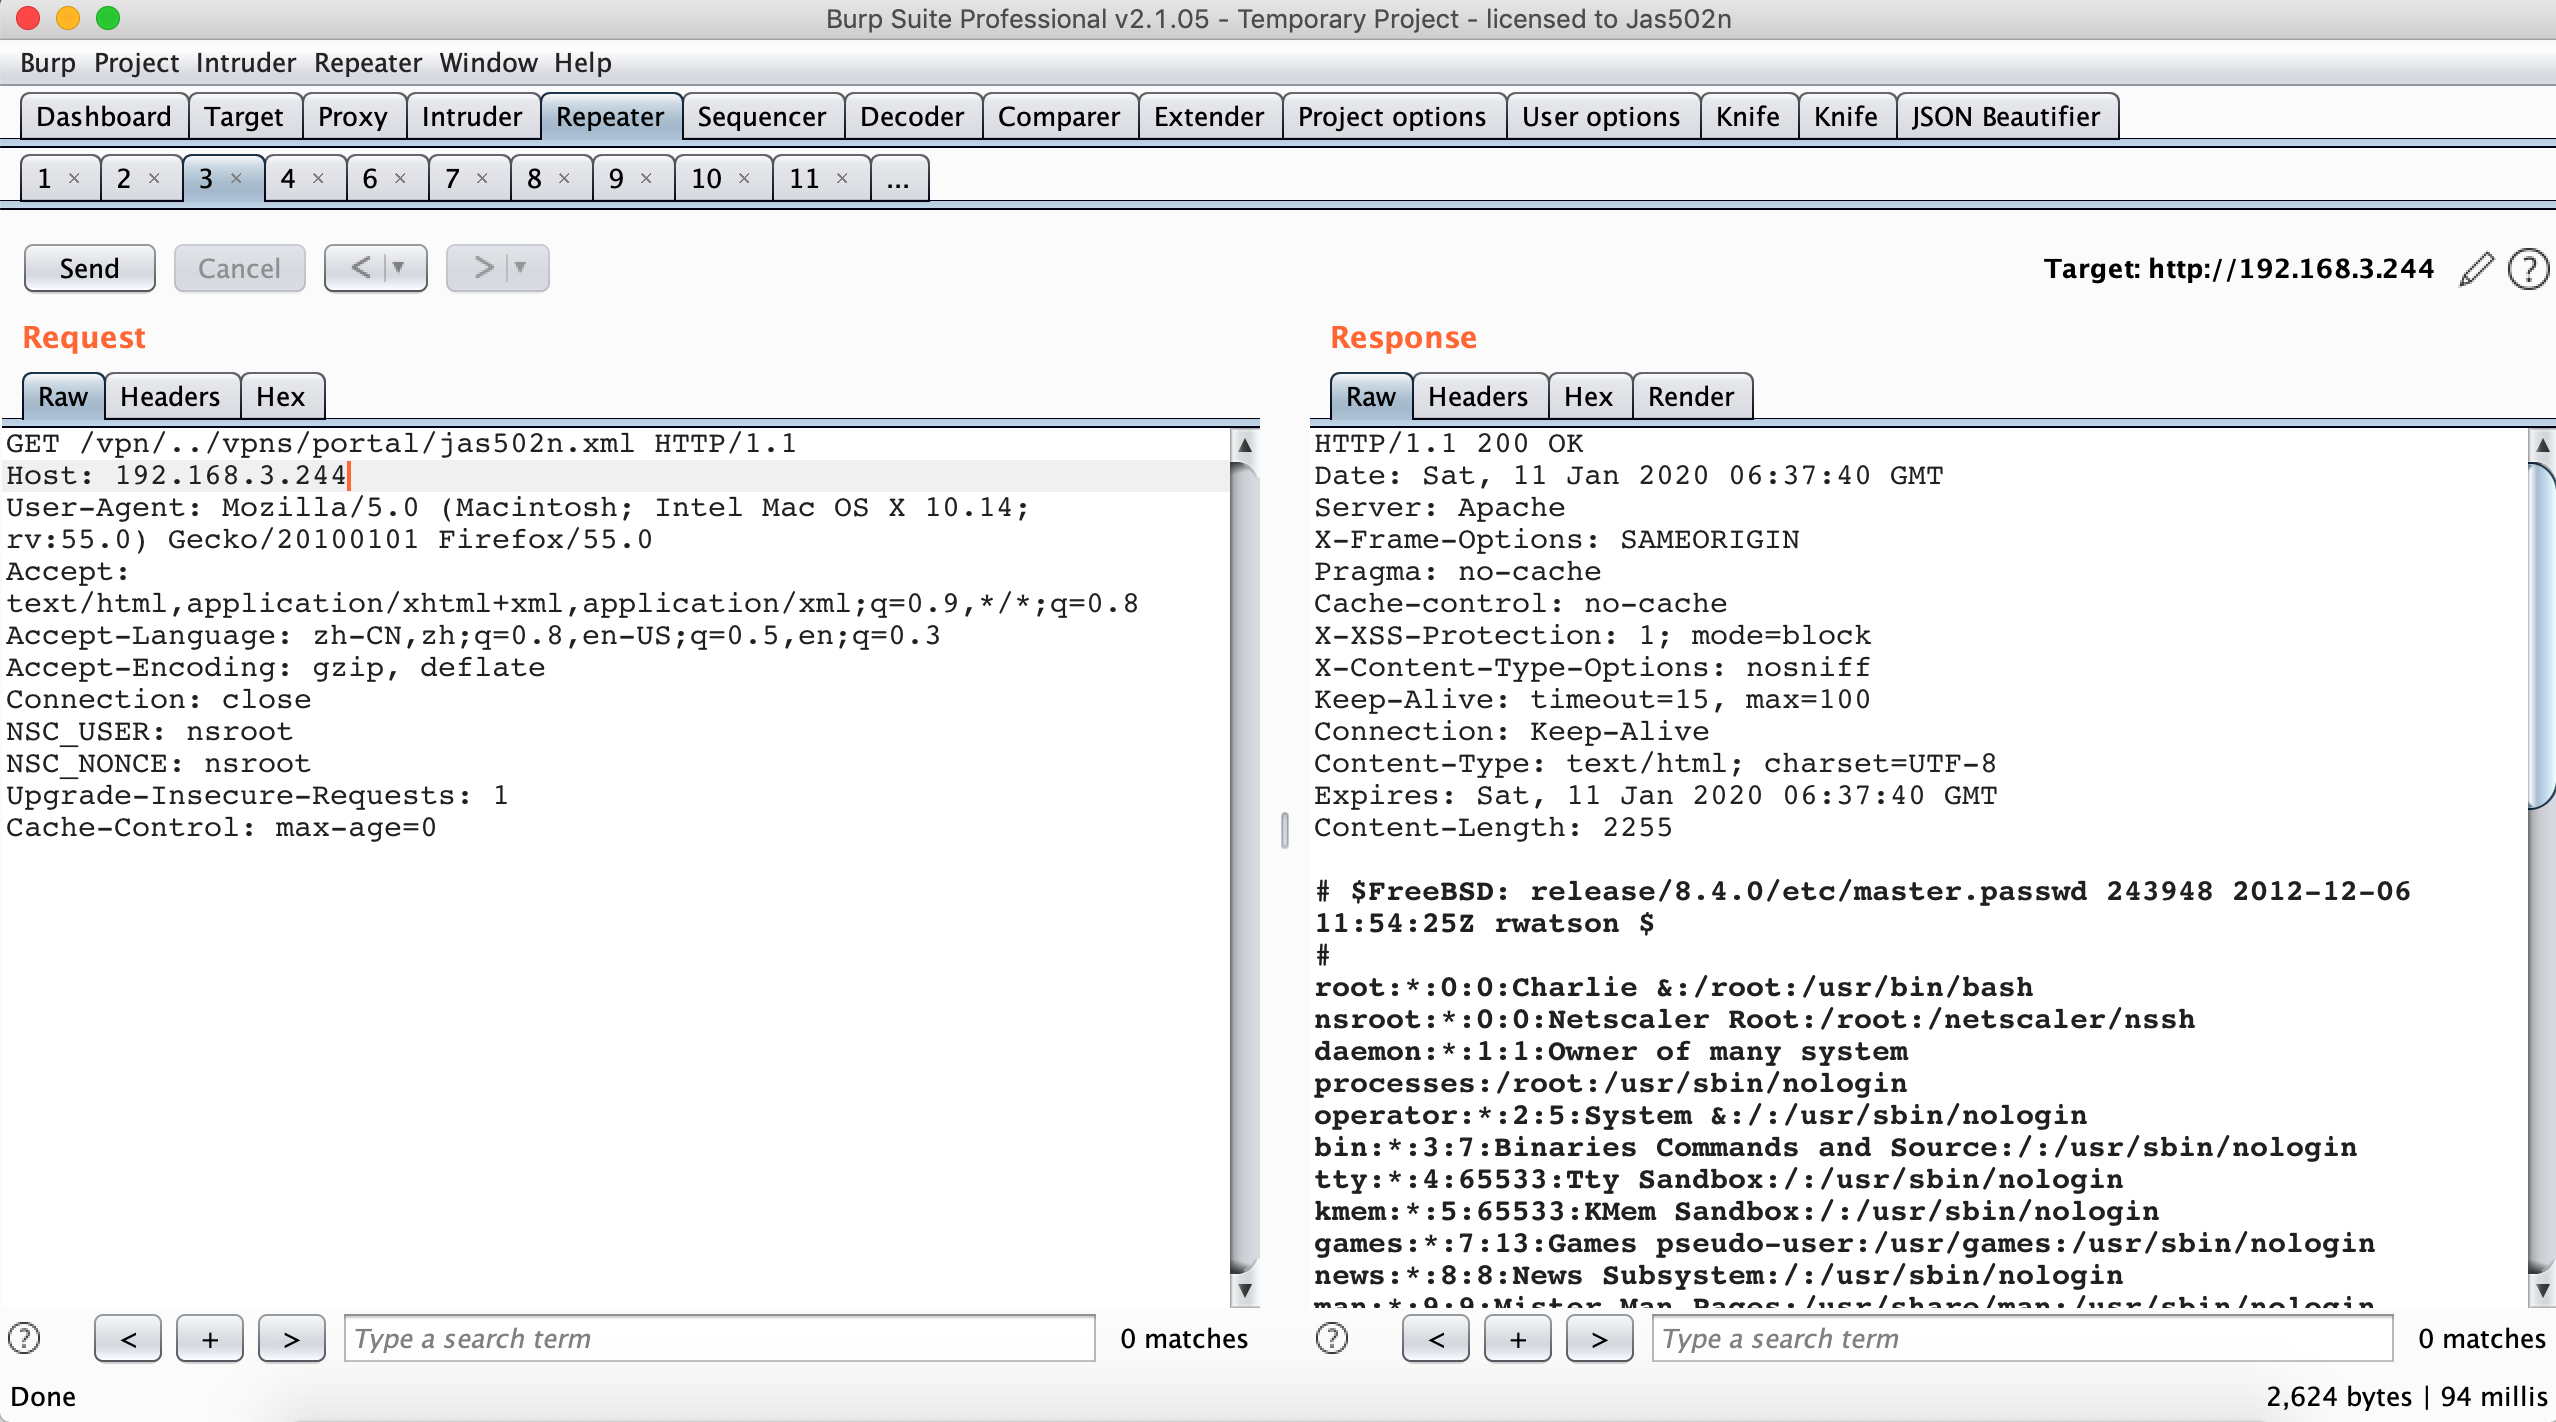Open the JSON Beautifier tab

coord(2005,117)
